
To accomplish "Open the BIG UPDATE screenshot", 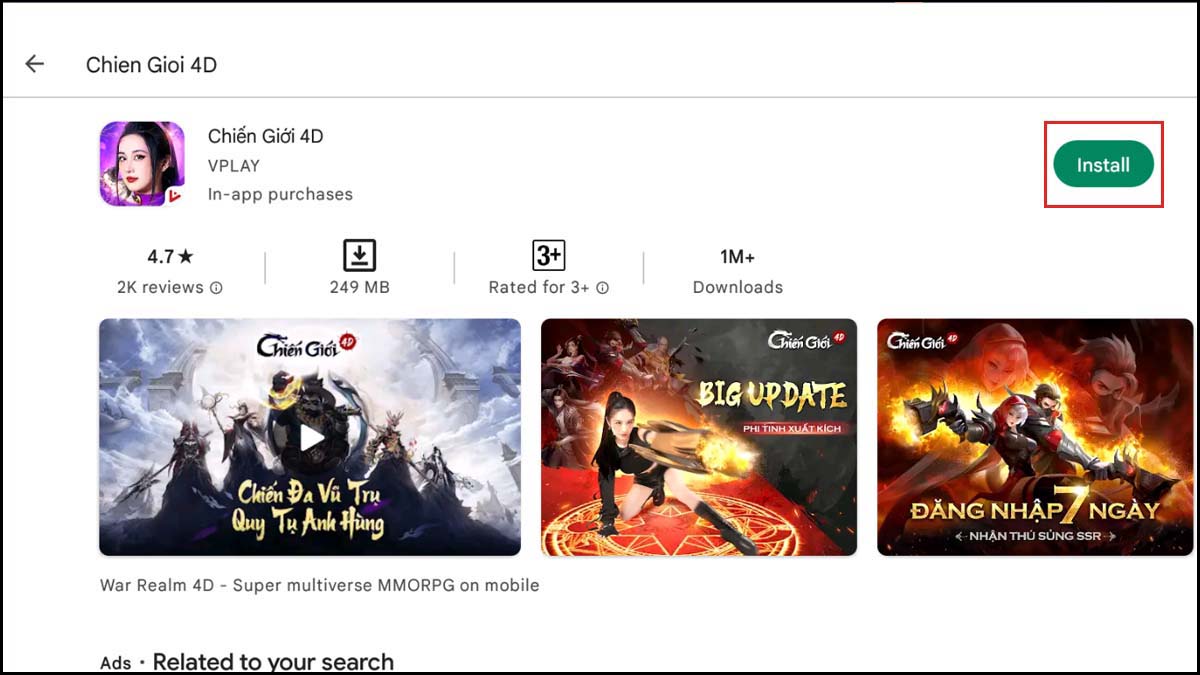I will point(699,437).
